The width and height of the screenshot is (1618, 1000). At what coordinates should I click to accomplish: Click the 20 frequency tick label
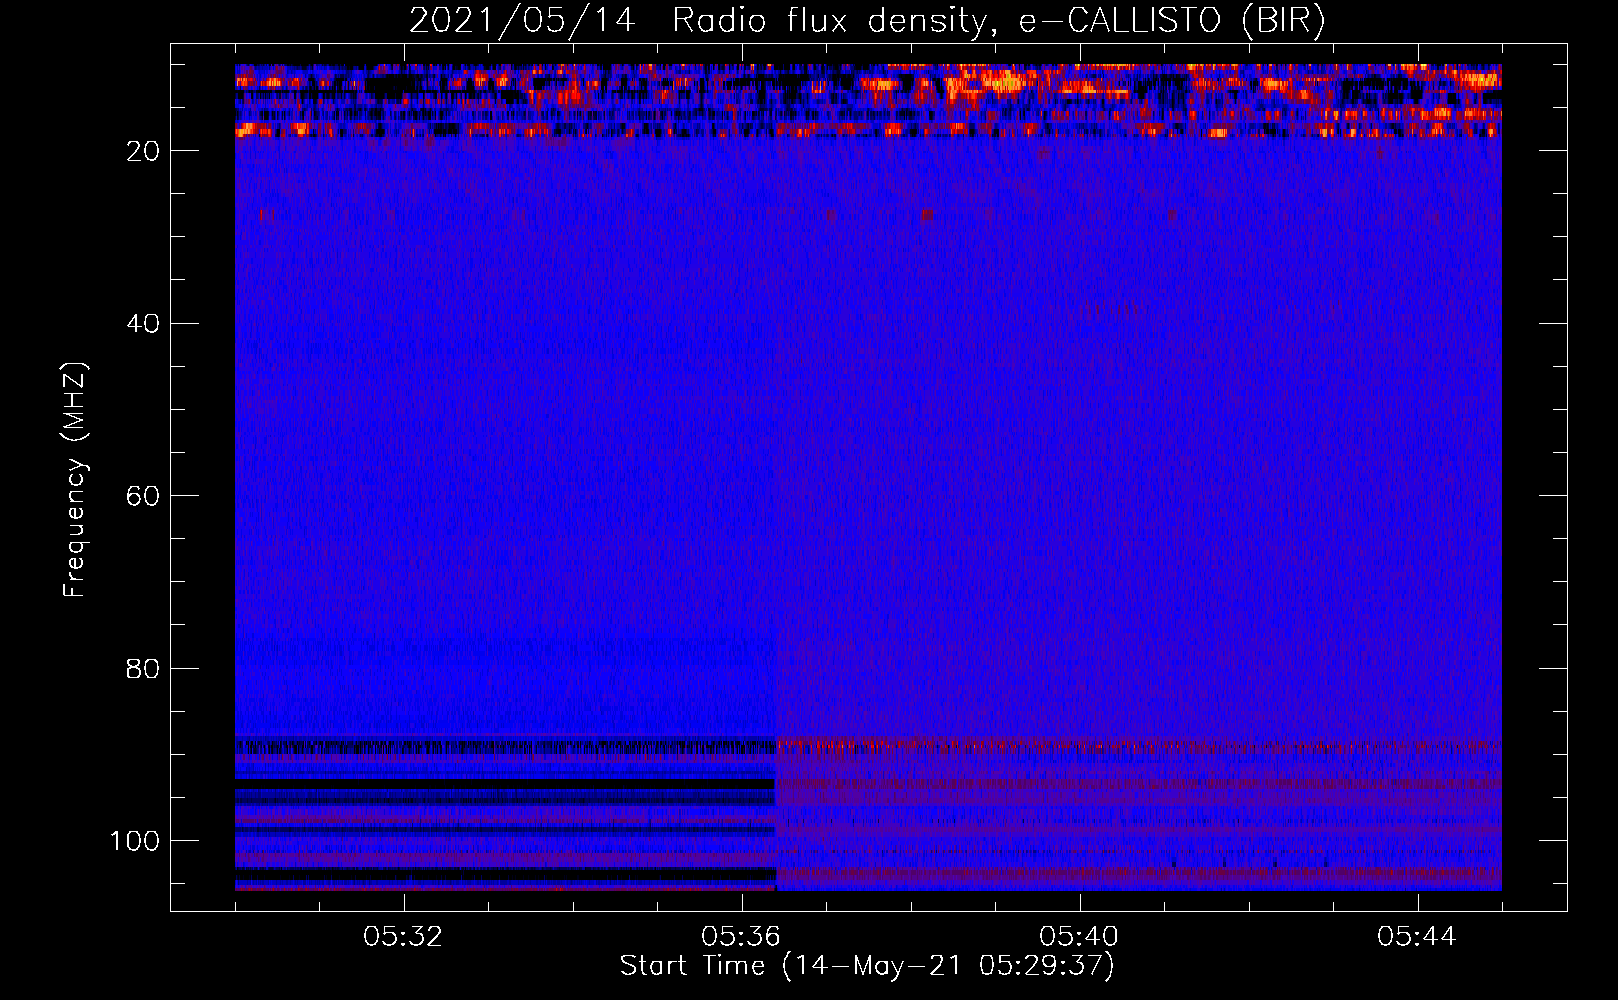144,151
